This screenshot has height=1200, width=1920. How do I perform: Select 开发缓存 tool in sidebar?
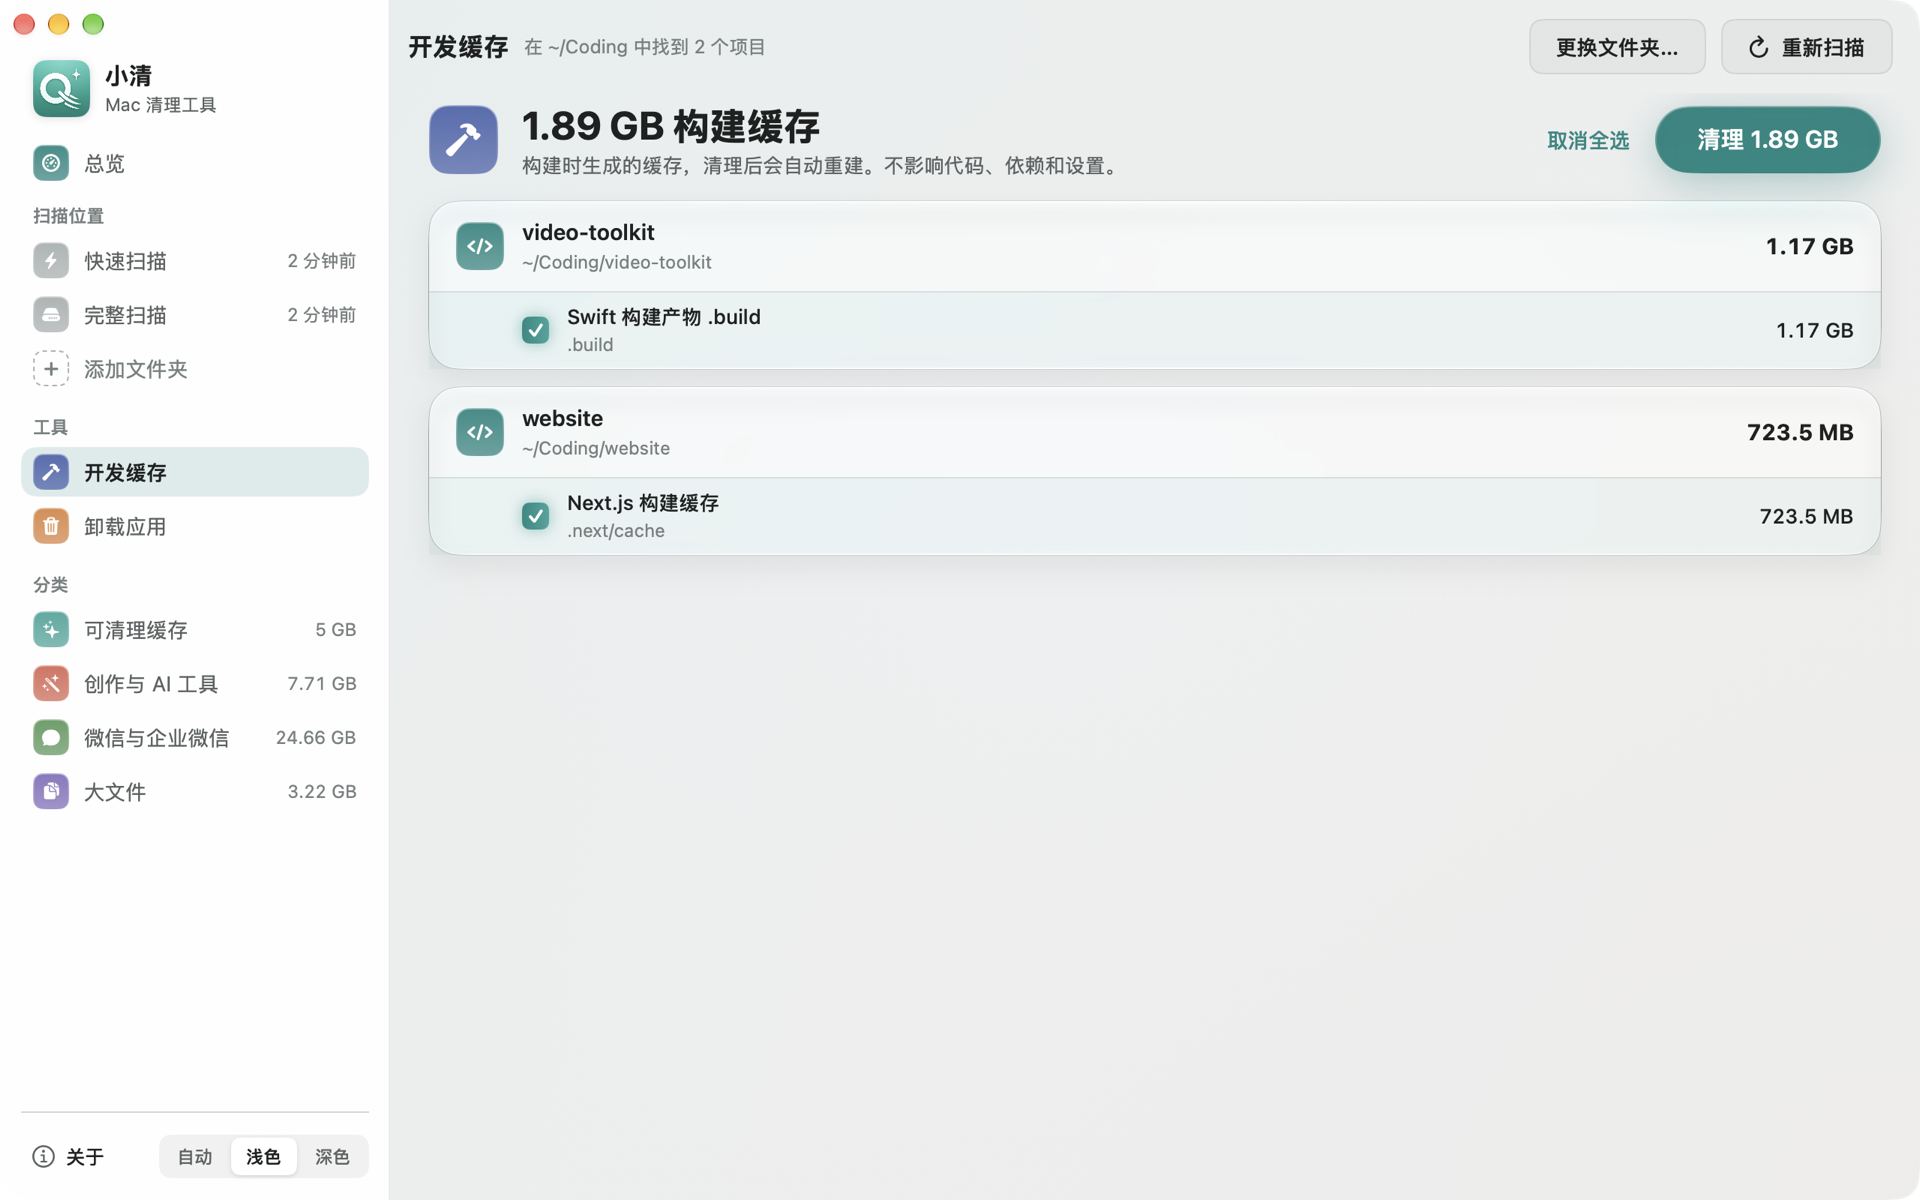[195, 472]
